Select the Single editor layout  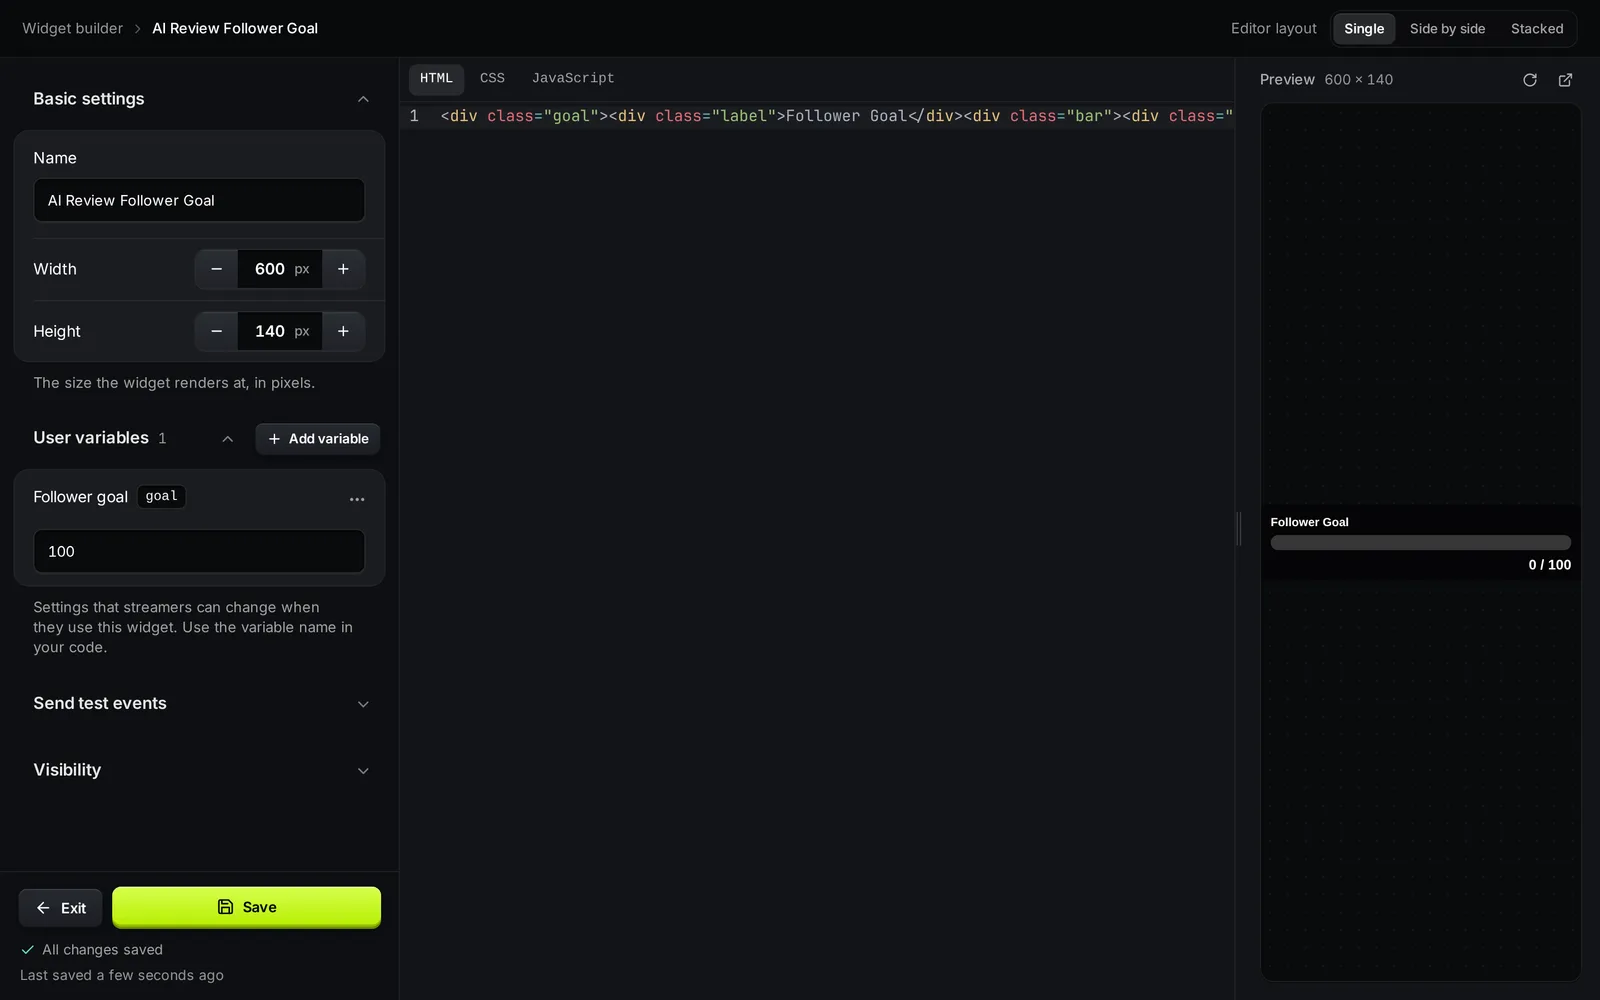(x=1364, y=29)
